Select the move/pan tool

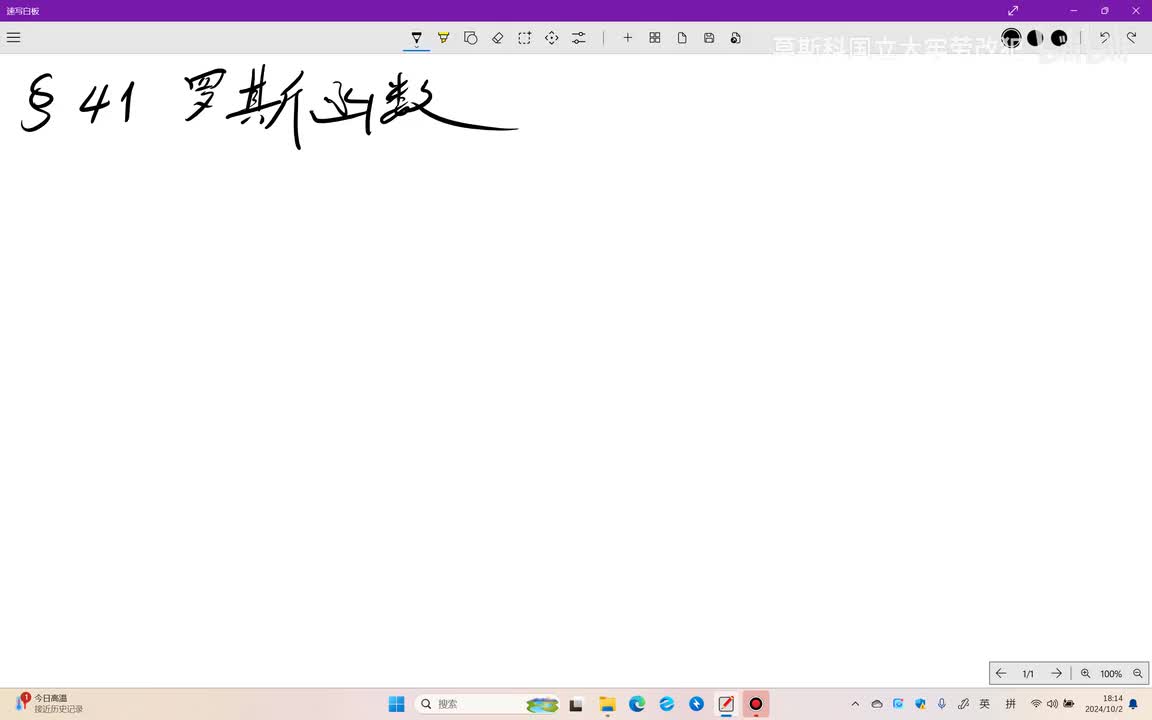pyautogui.click(x=552, y=37)
